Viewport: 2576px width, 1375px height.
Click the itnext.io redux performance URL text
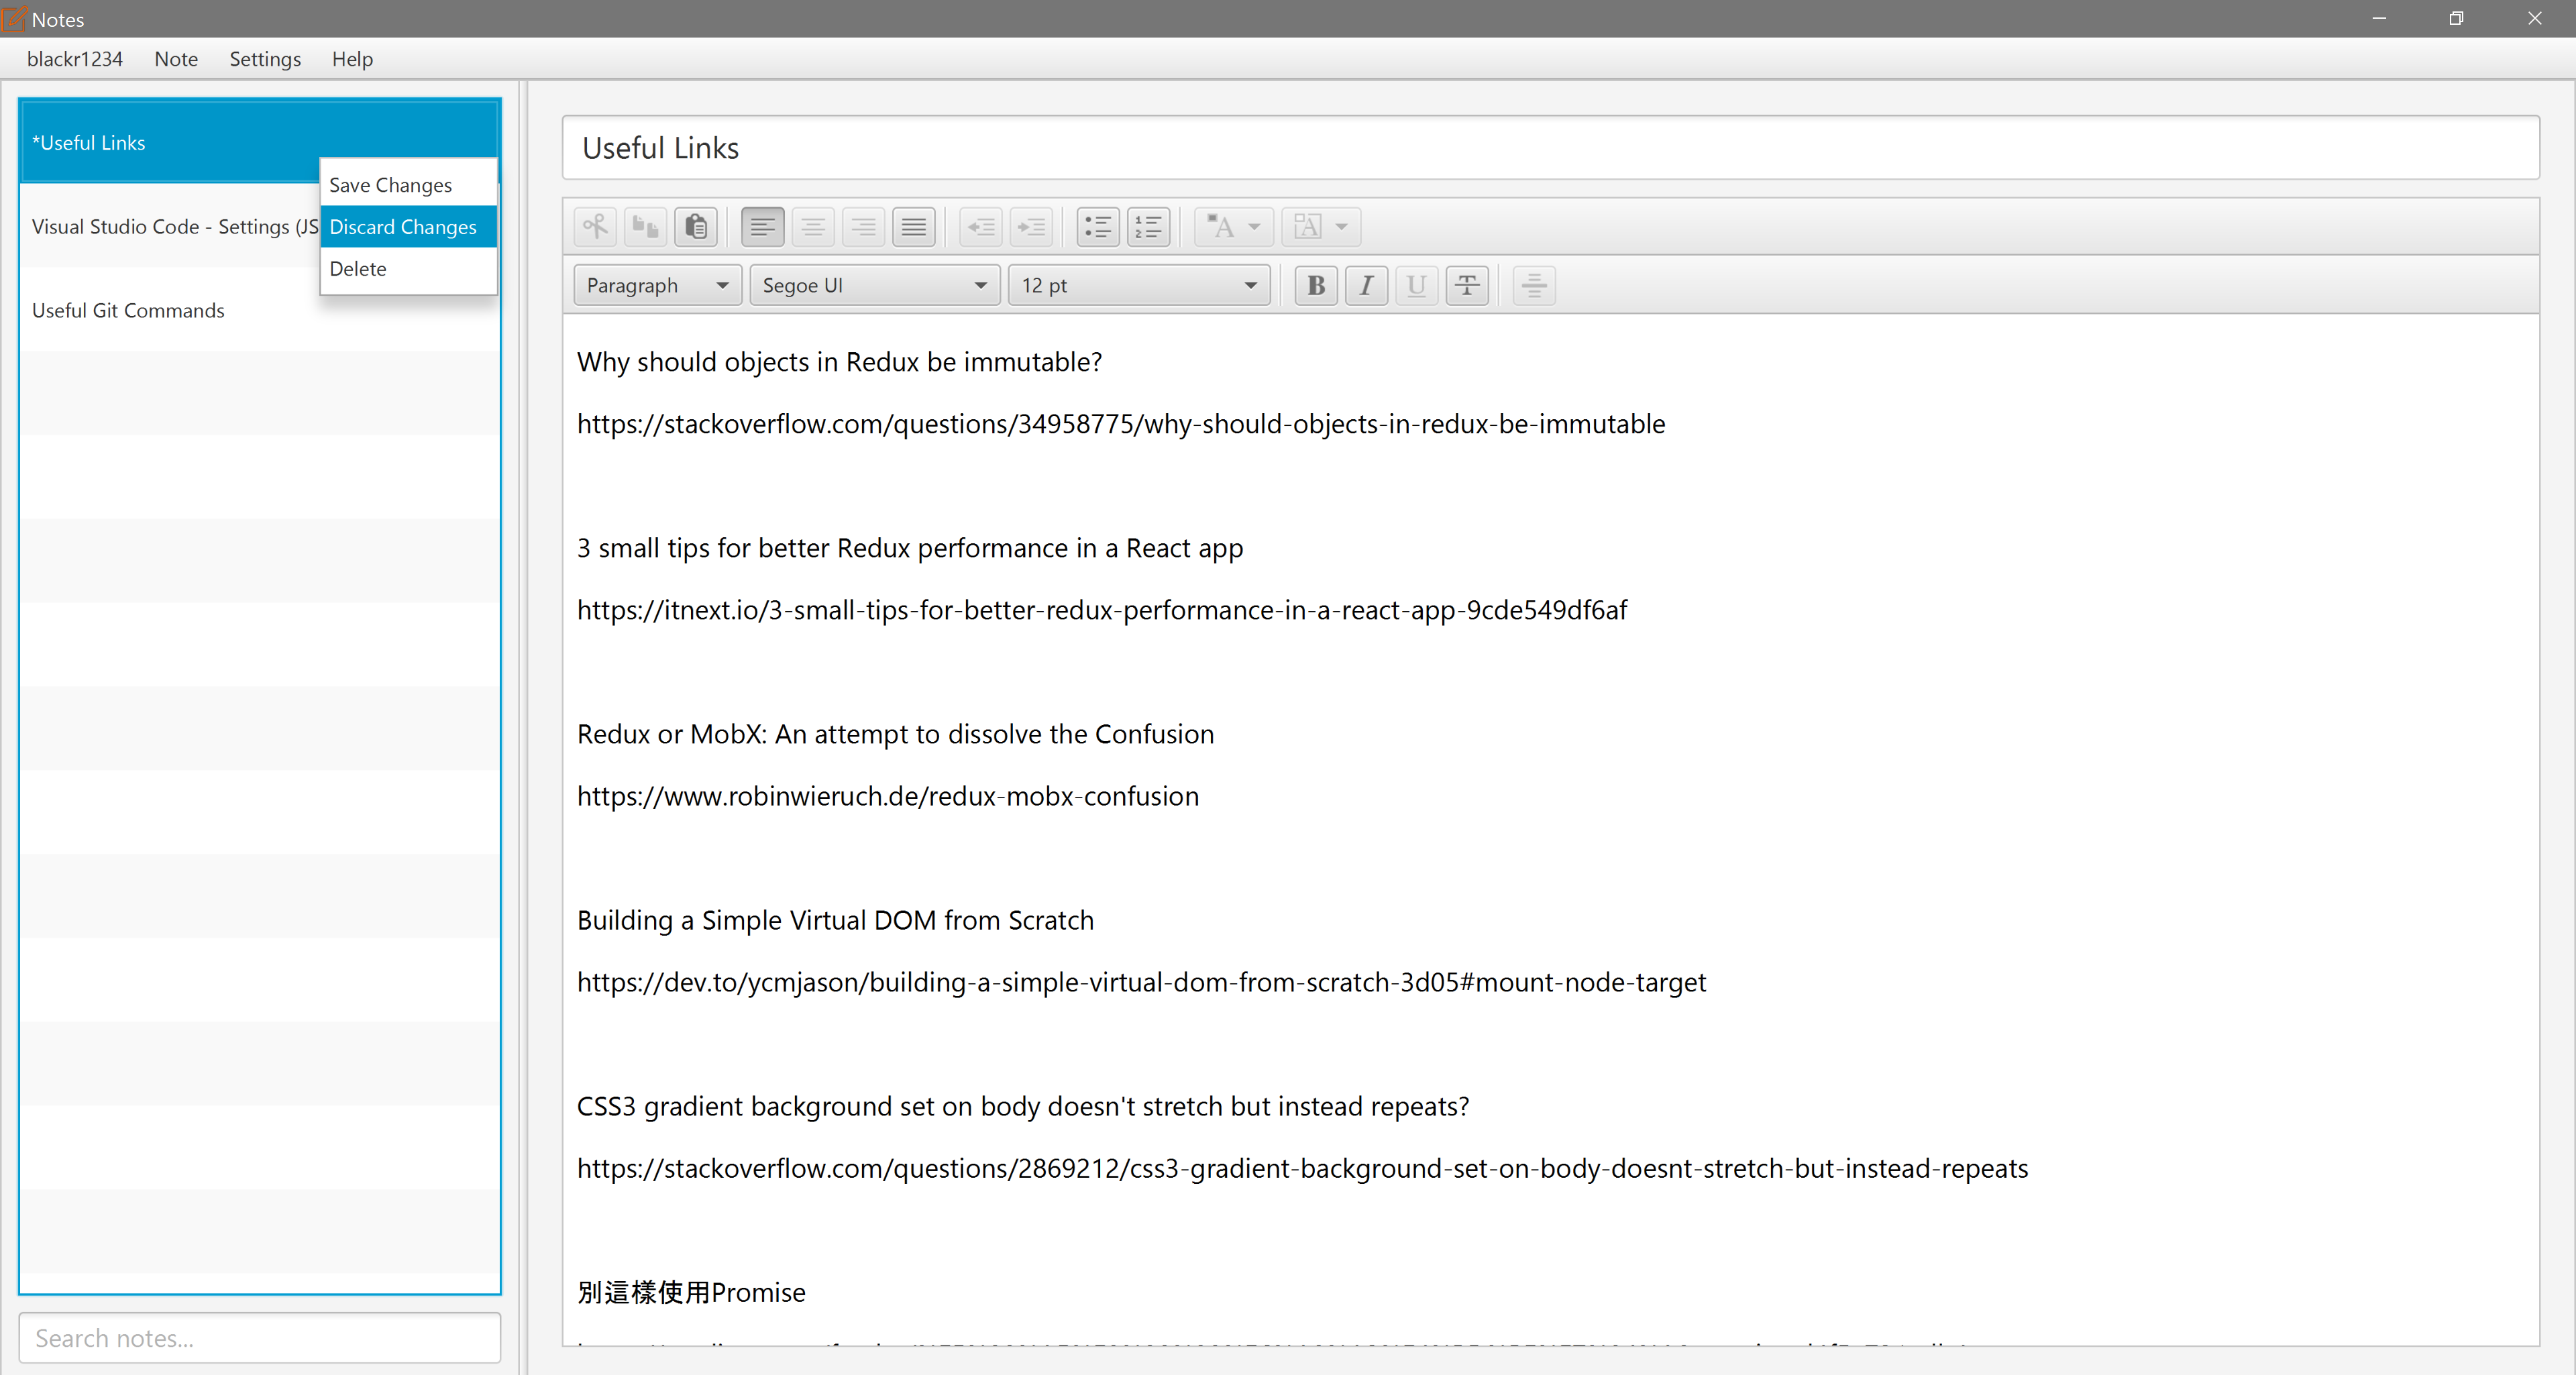(x=1102, y=610)
